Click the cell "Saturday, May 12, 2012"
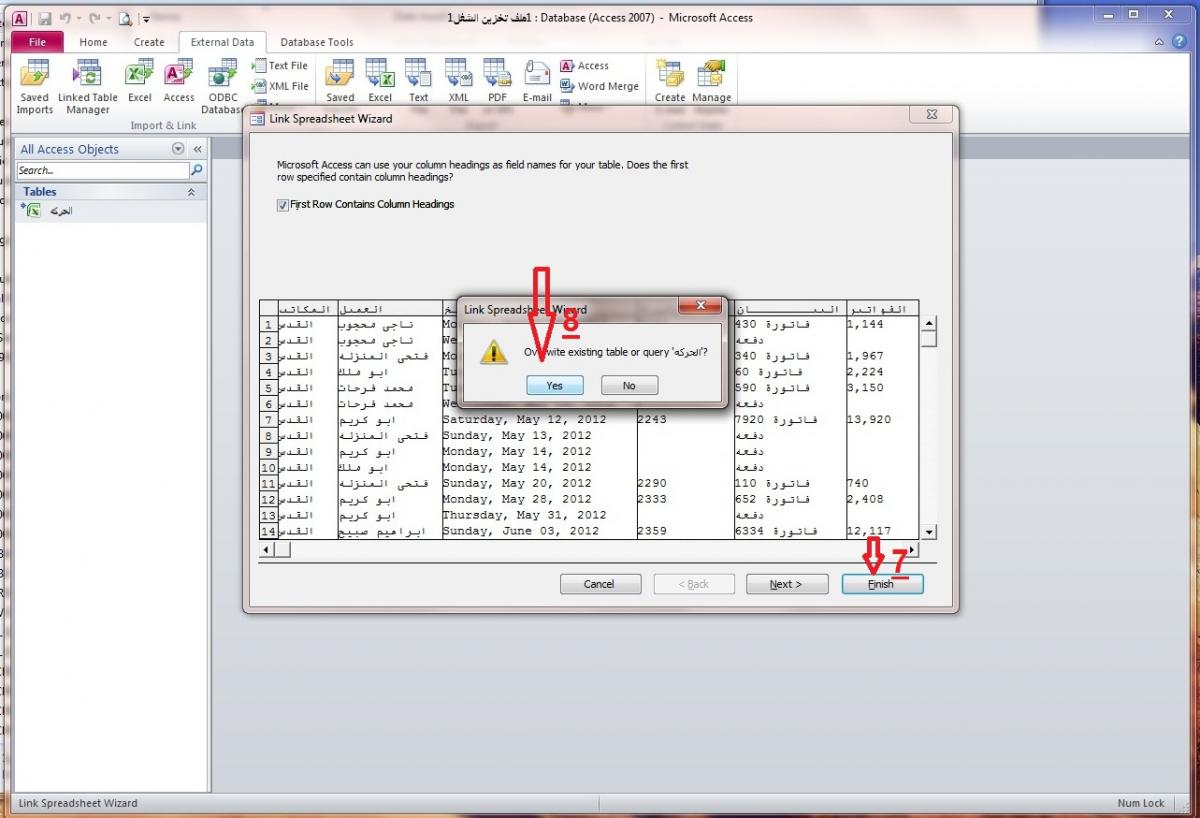 [538, 420]
